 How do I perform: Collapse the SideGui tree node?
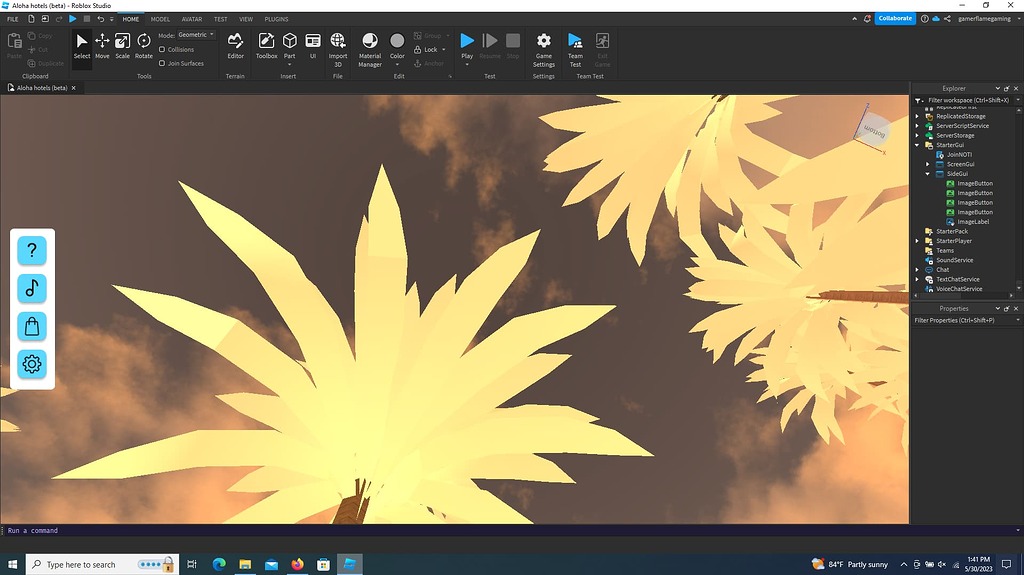click(x=927, y=174)
